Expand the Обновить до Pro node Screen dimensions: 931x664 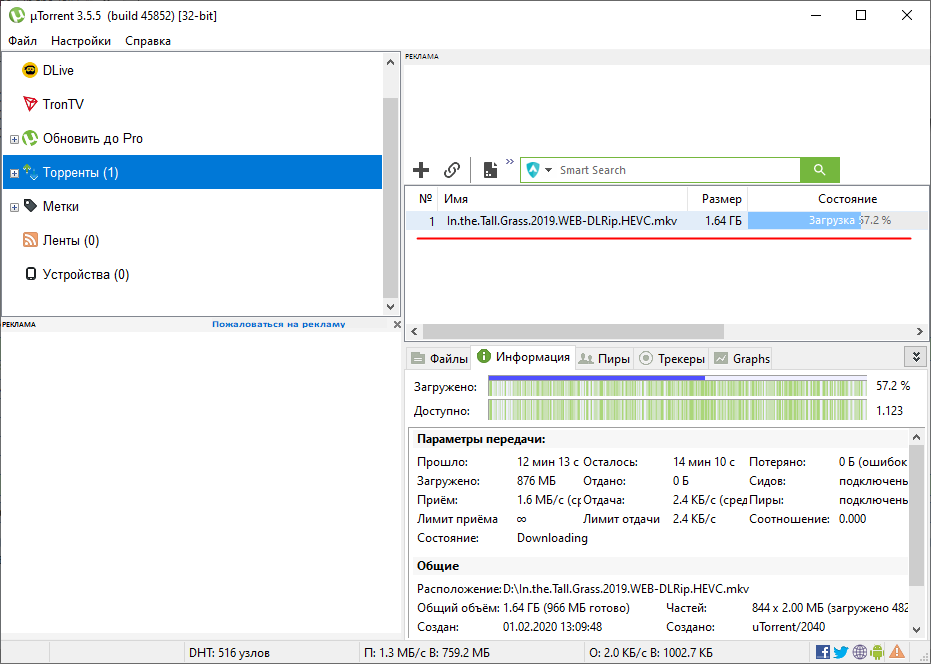(x=14, y=139)
